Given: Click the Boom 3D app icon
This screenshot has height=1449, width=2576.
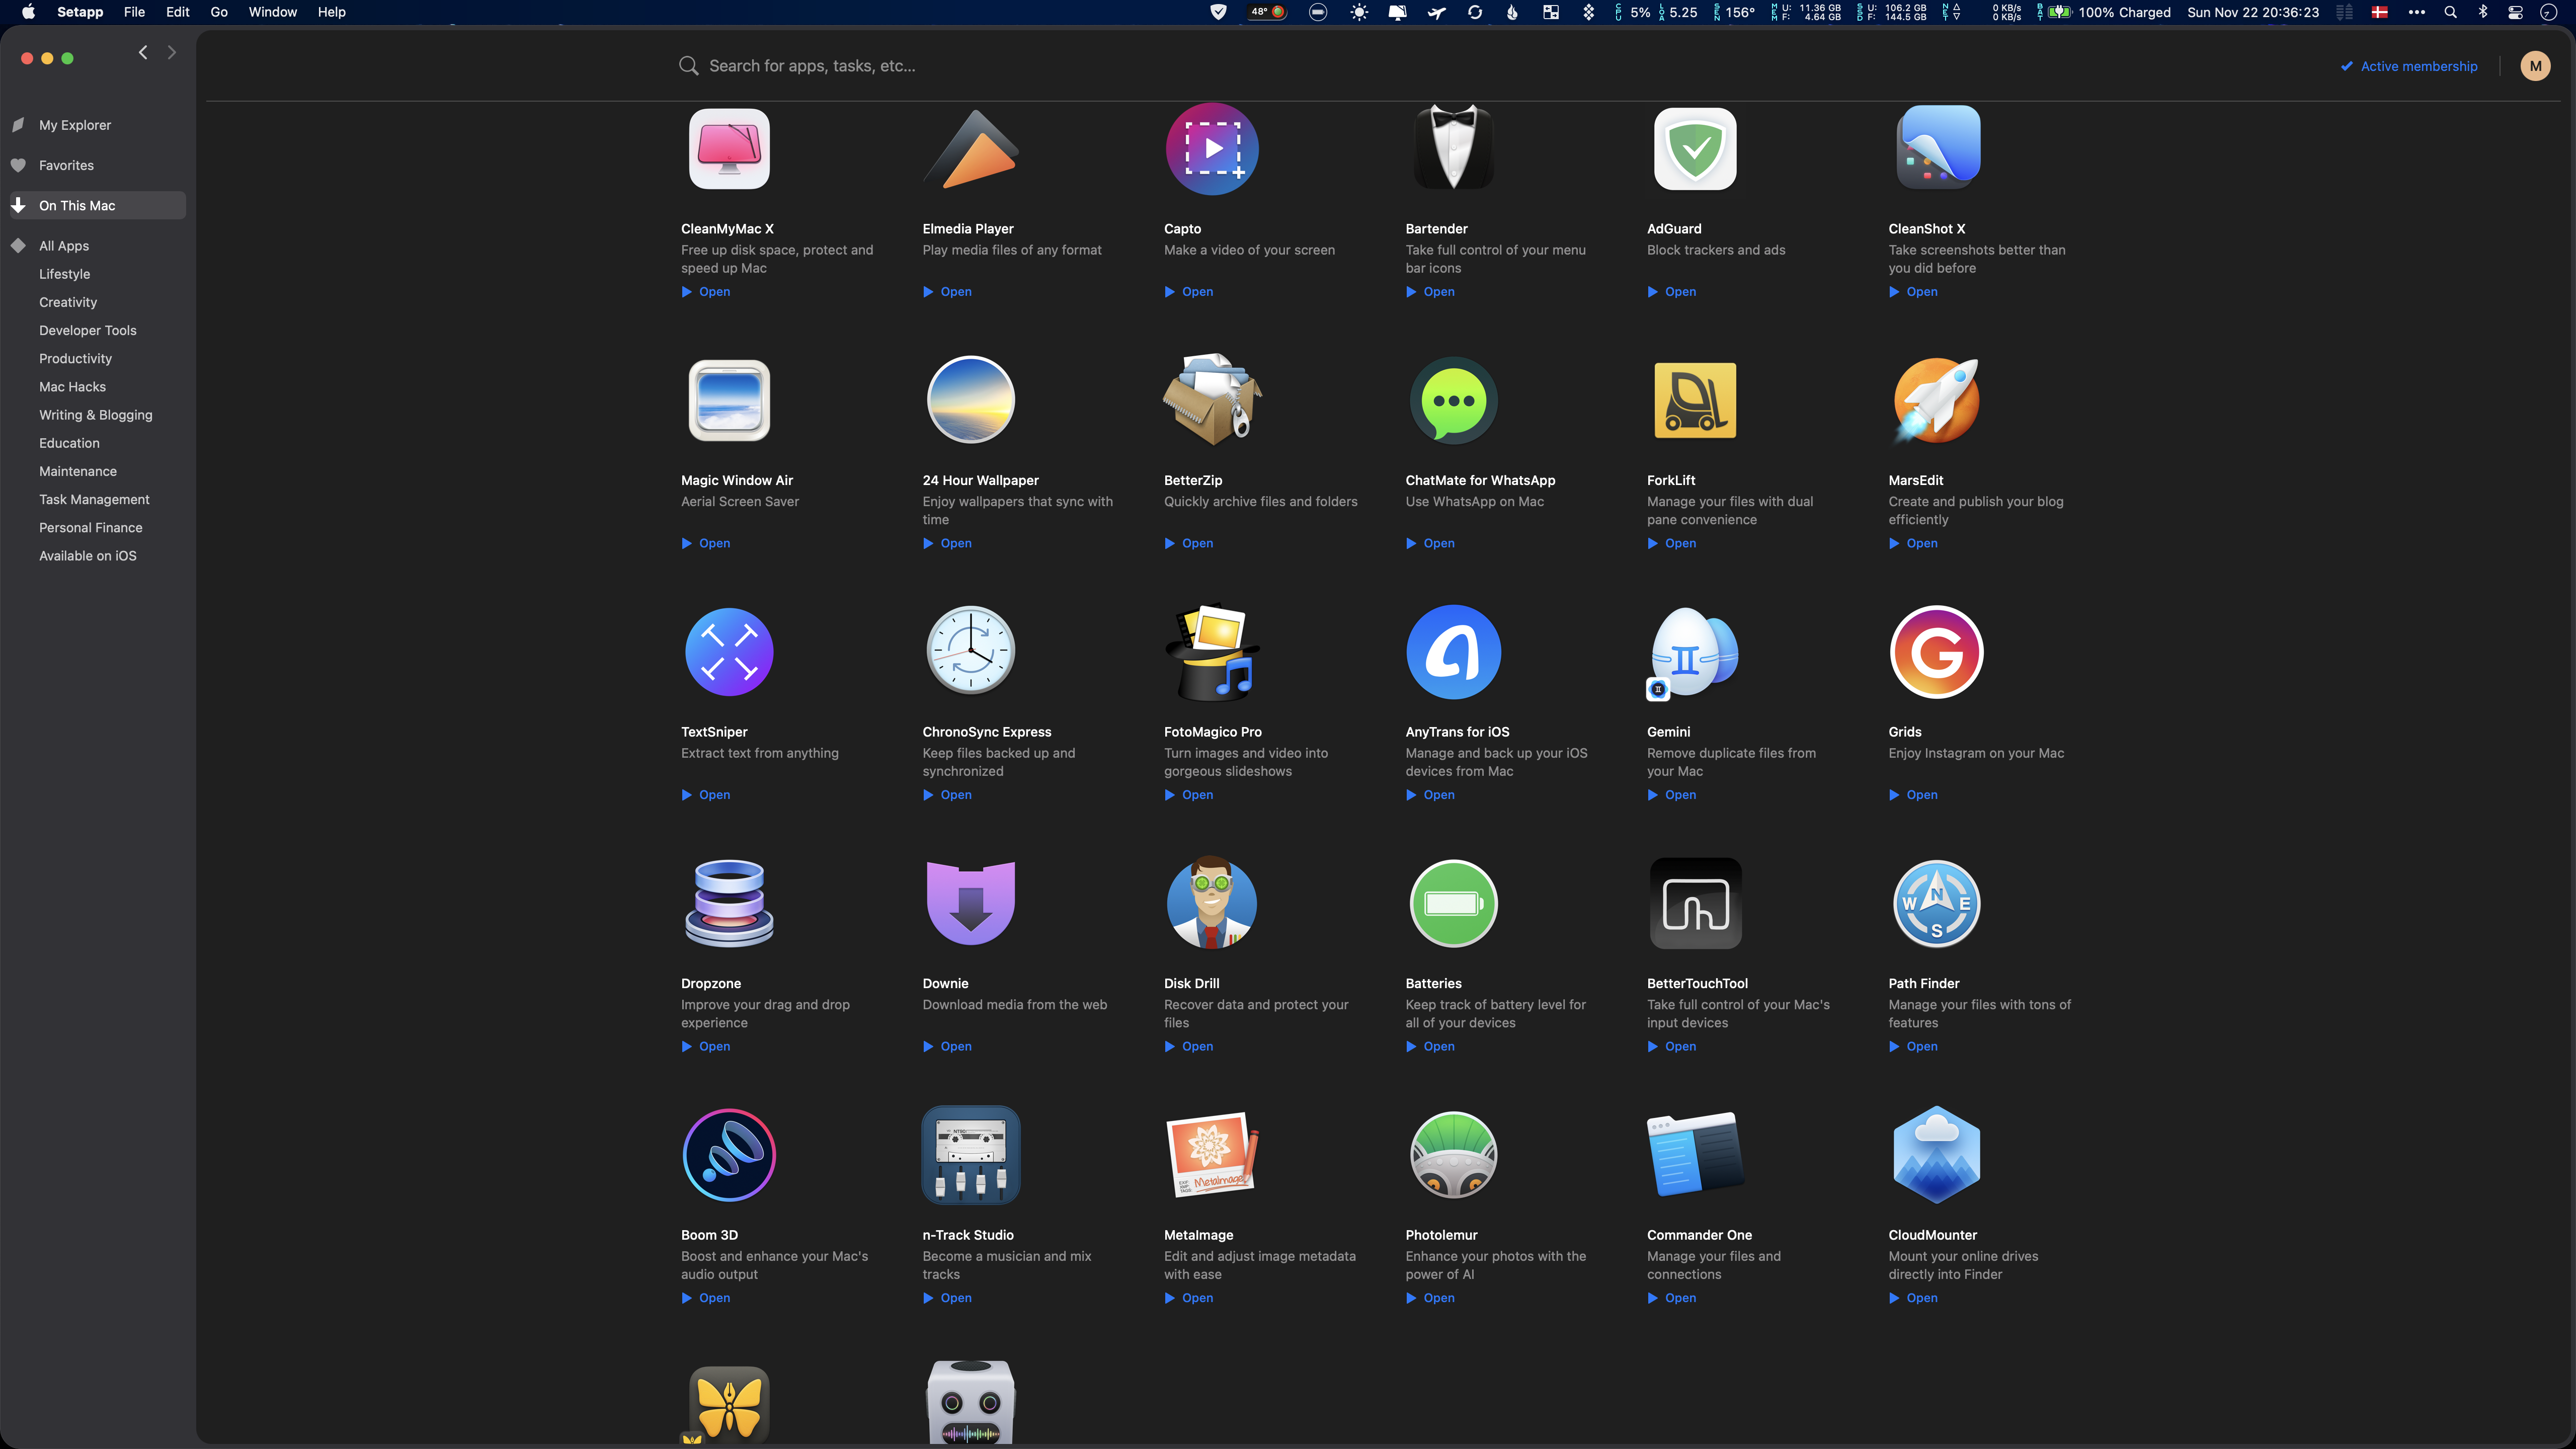Looking at the screenshot, I should pyautogui.click(x=729, y=1155).
